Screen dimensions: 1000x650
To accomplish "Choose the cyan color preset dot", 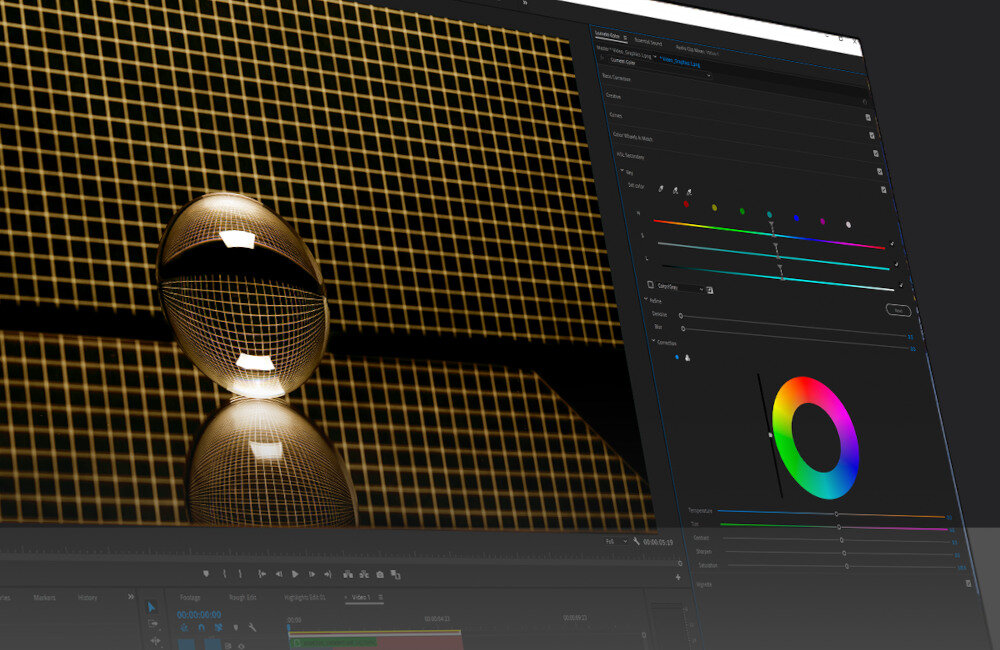I will click(x=769, y=214).
